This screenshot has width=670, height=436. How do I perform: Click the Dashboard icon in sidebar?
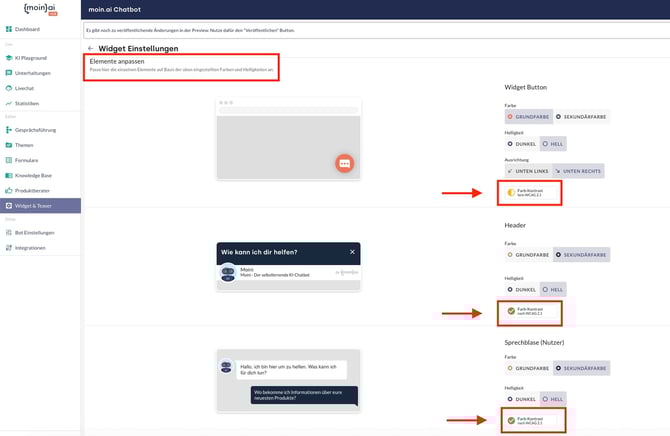8,29
